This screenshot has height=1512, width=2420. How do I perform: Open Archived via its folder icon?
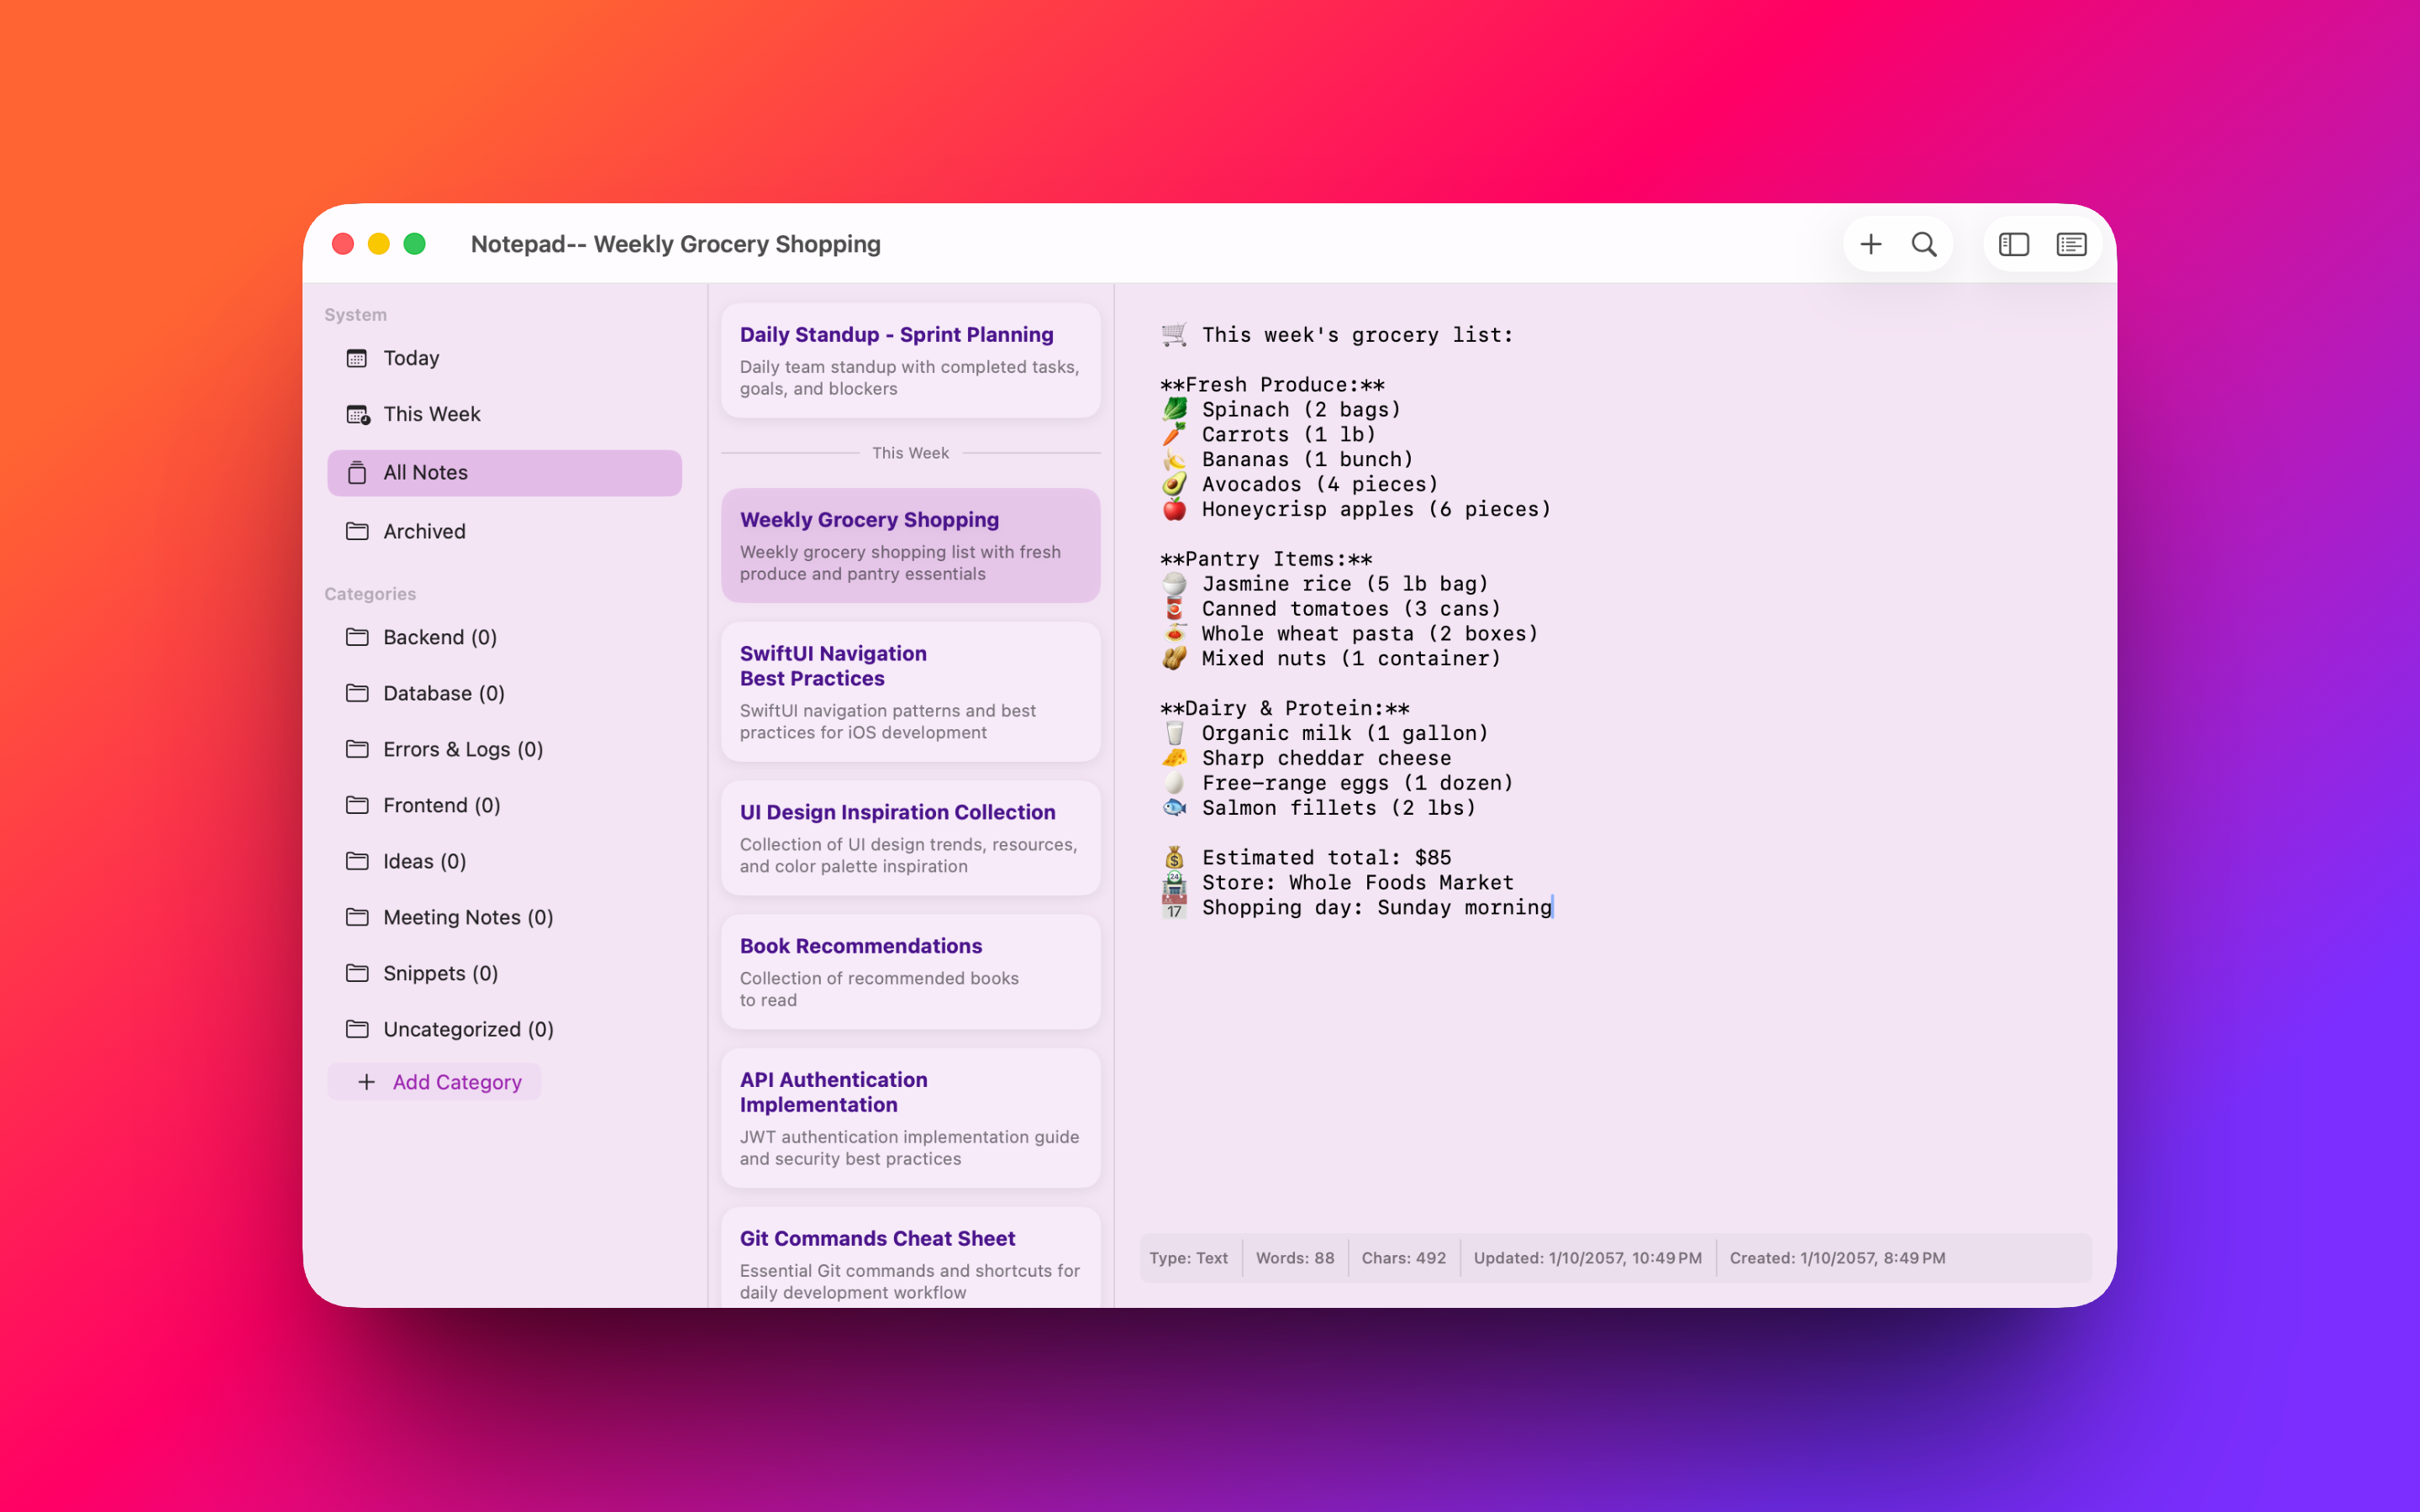(357, 531)
